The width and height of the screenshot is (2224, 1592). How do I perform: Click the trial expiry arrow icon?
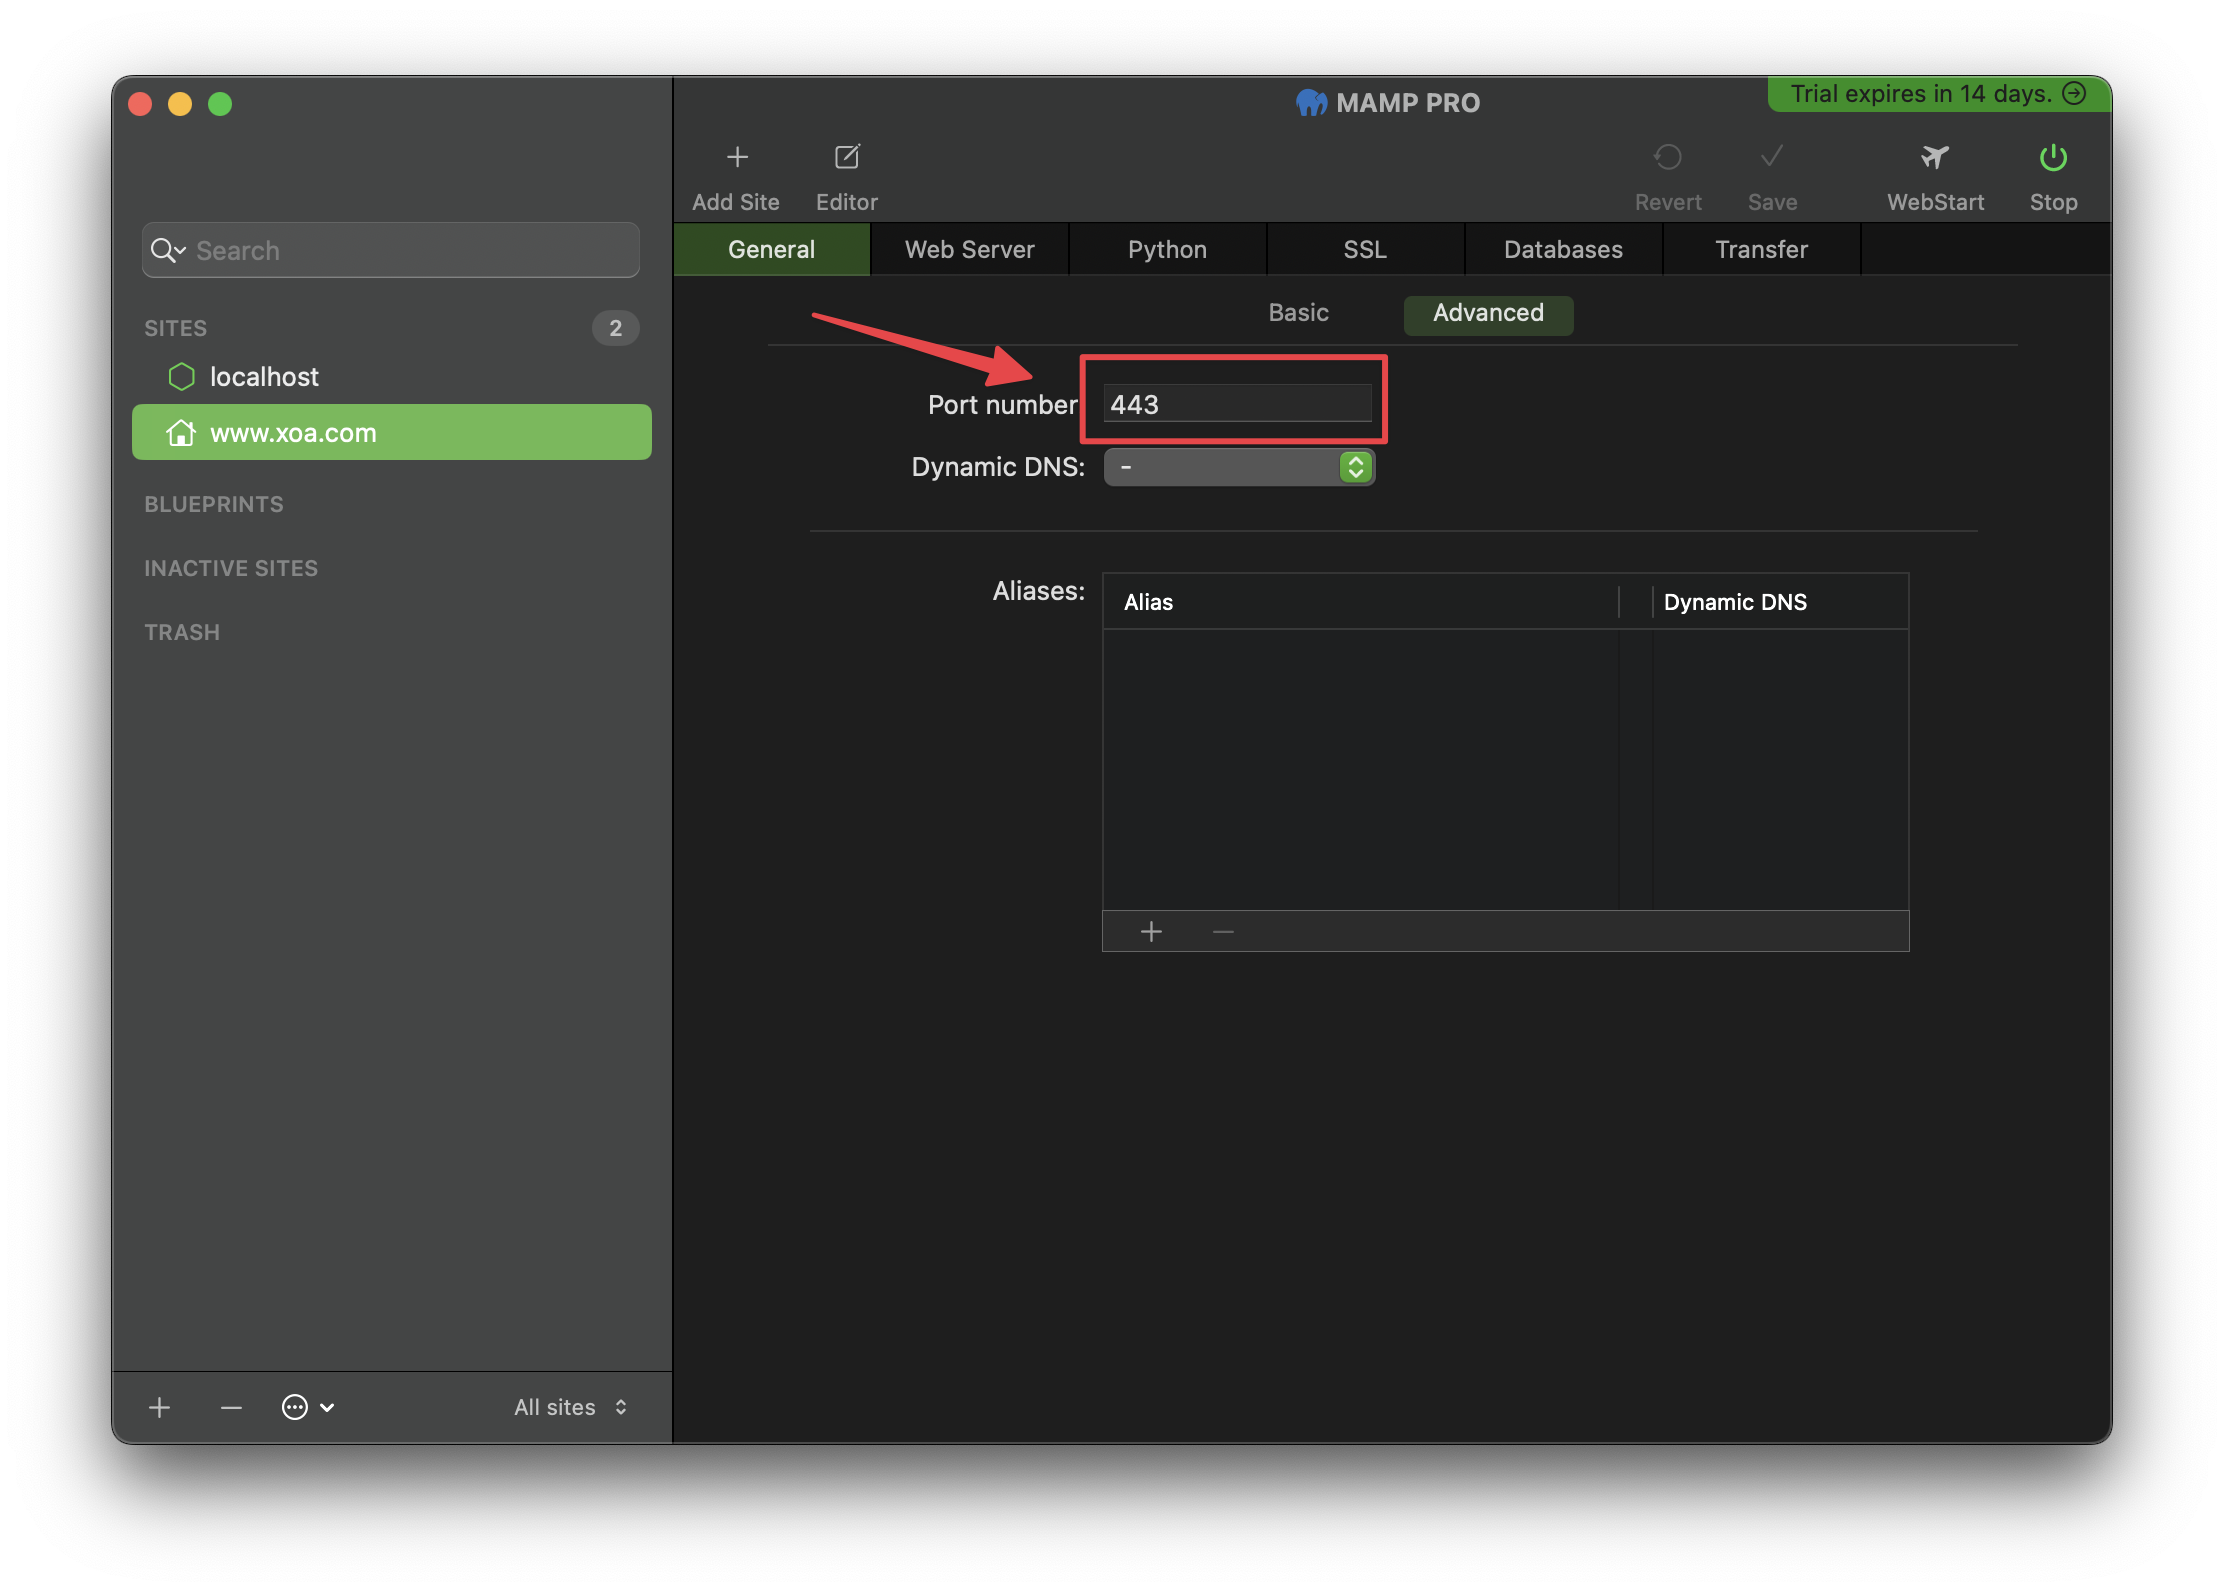coord(2075,93)
